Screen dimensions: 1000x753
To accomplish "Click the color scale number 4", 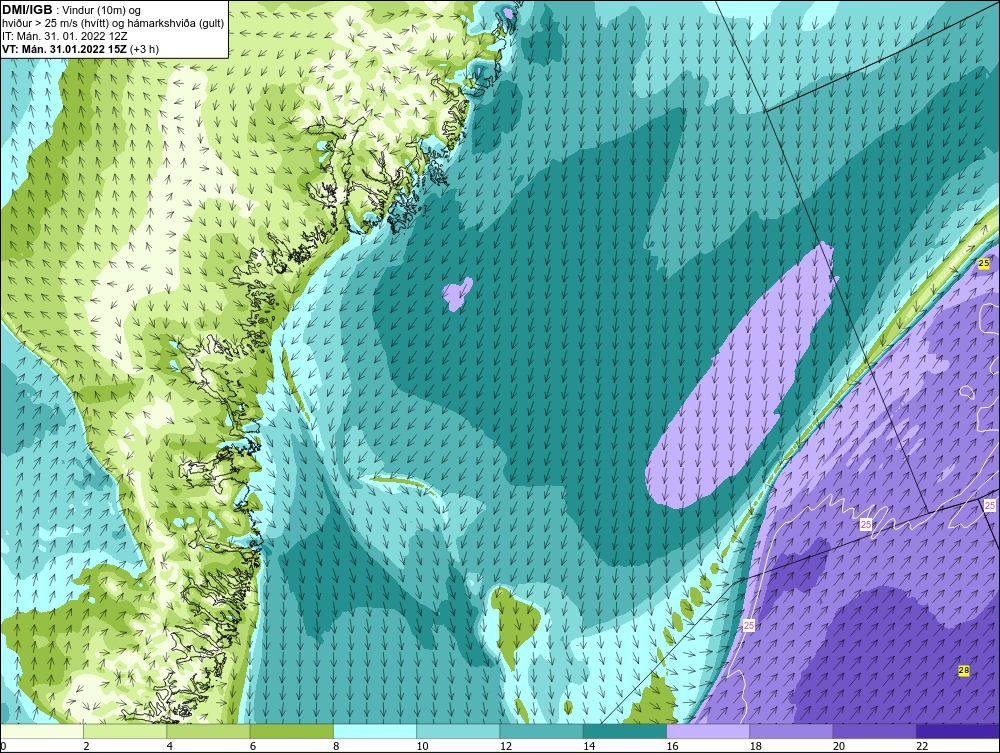I will coord(170,747).
